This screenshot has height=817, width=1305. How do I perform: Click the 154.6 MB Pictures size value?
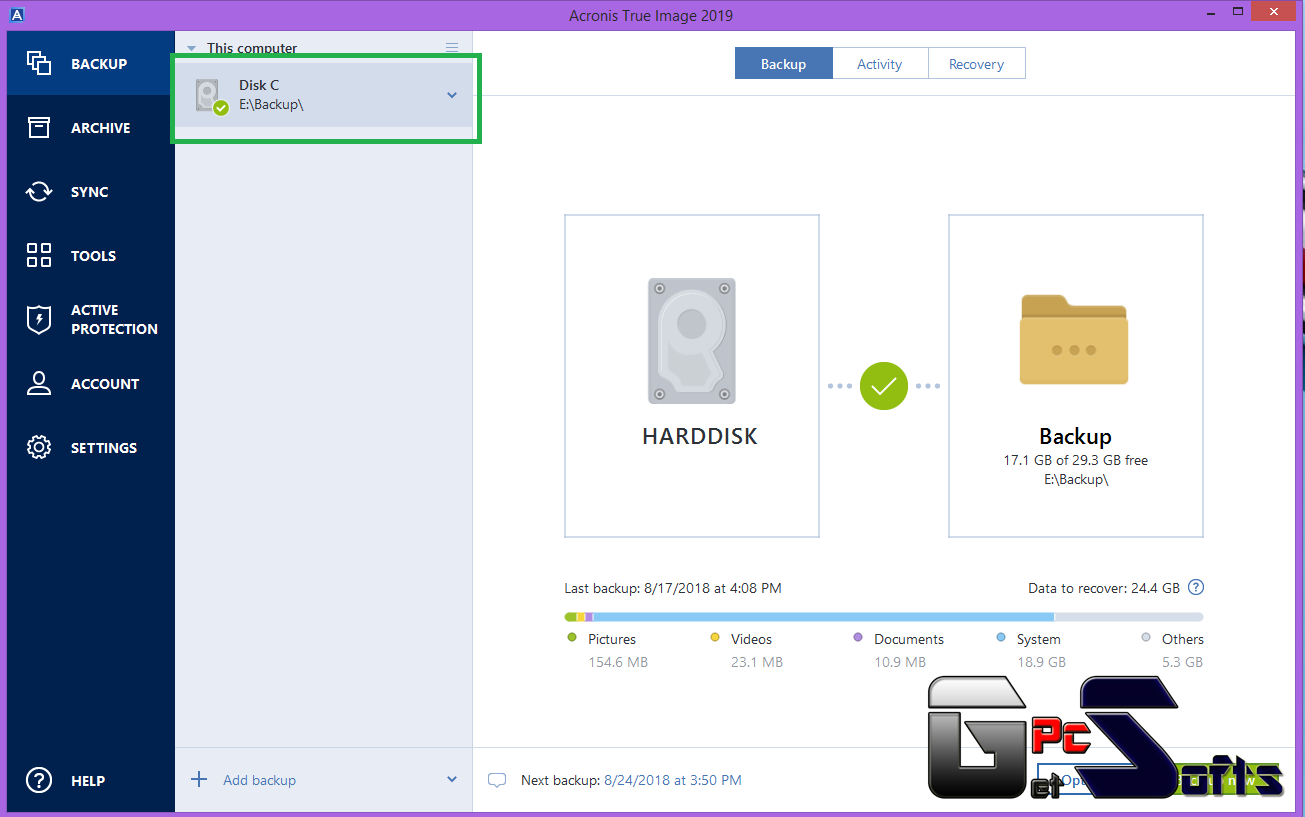(618, 662)
